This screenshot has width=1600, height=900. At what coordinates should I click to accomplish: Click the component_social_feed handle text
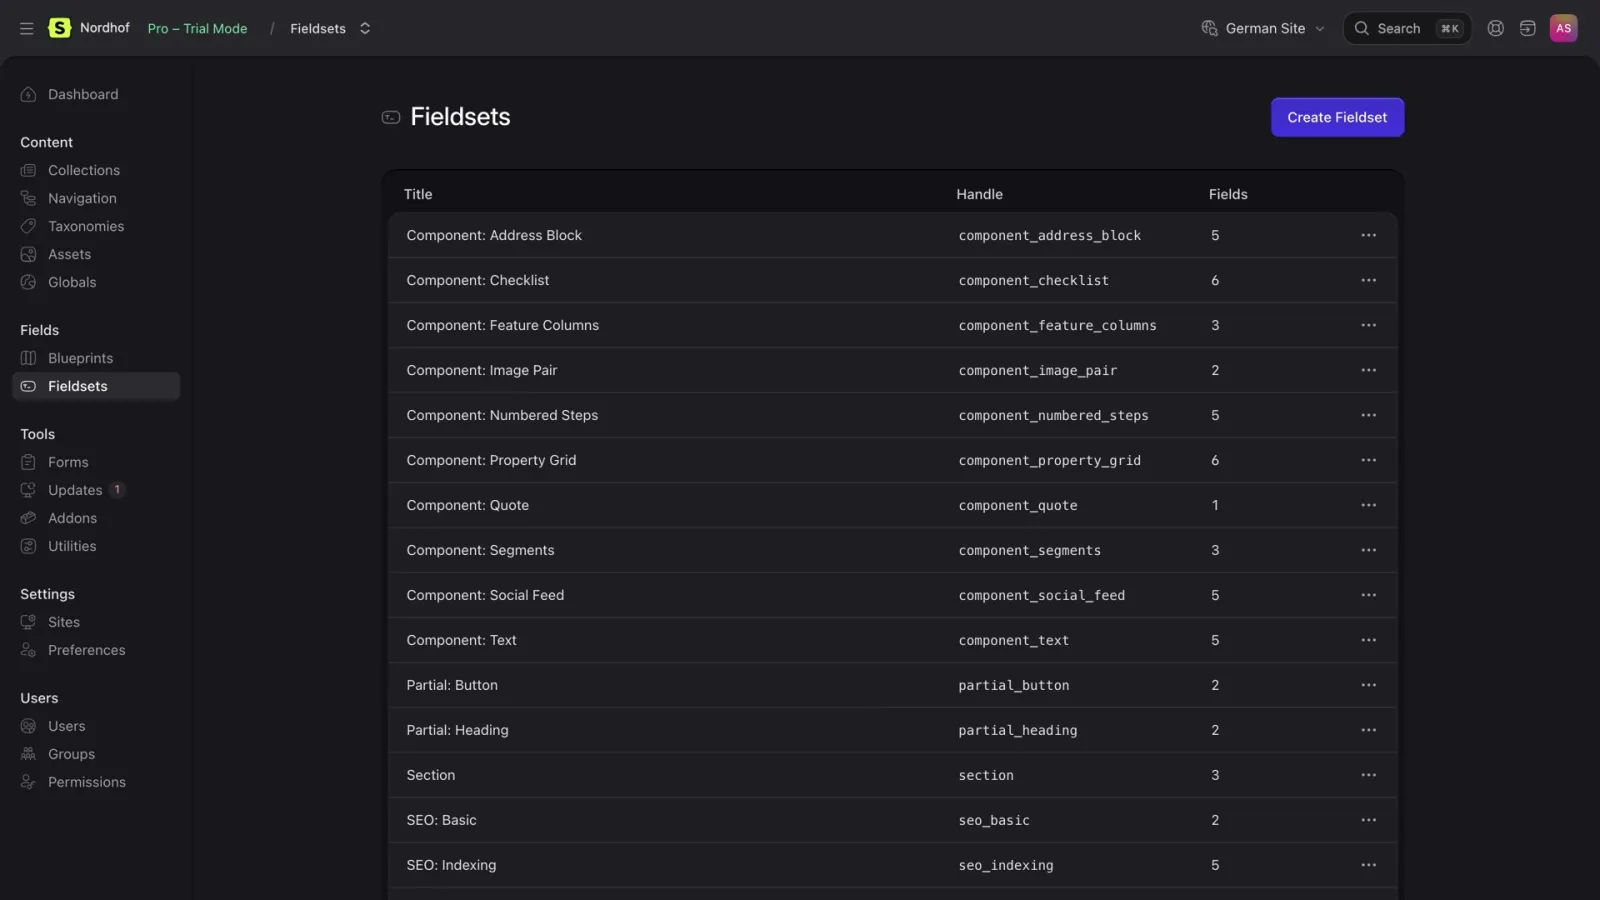pyautogui.click(x=1042, y=595)
